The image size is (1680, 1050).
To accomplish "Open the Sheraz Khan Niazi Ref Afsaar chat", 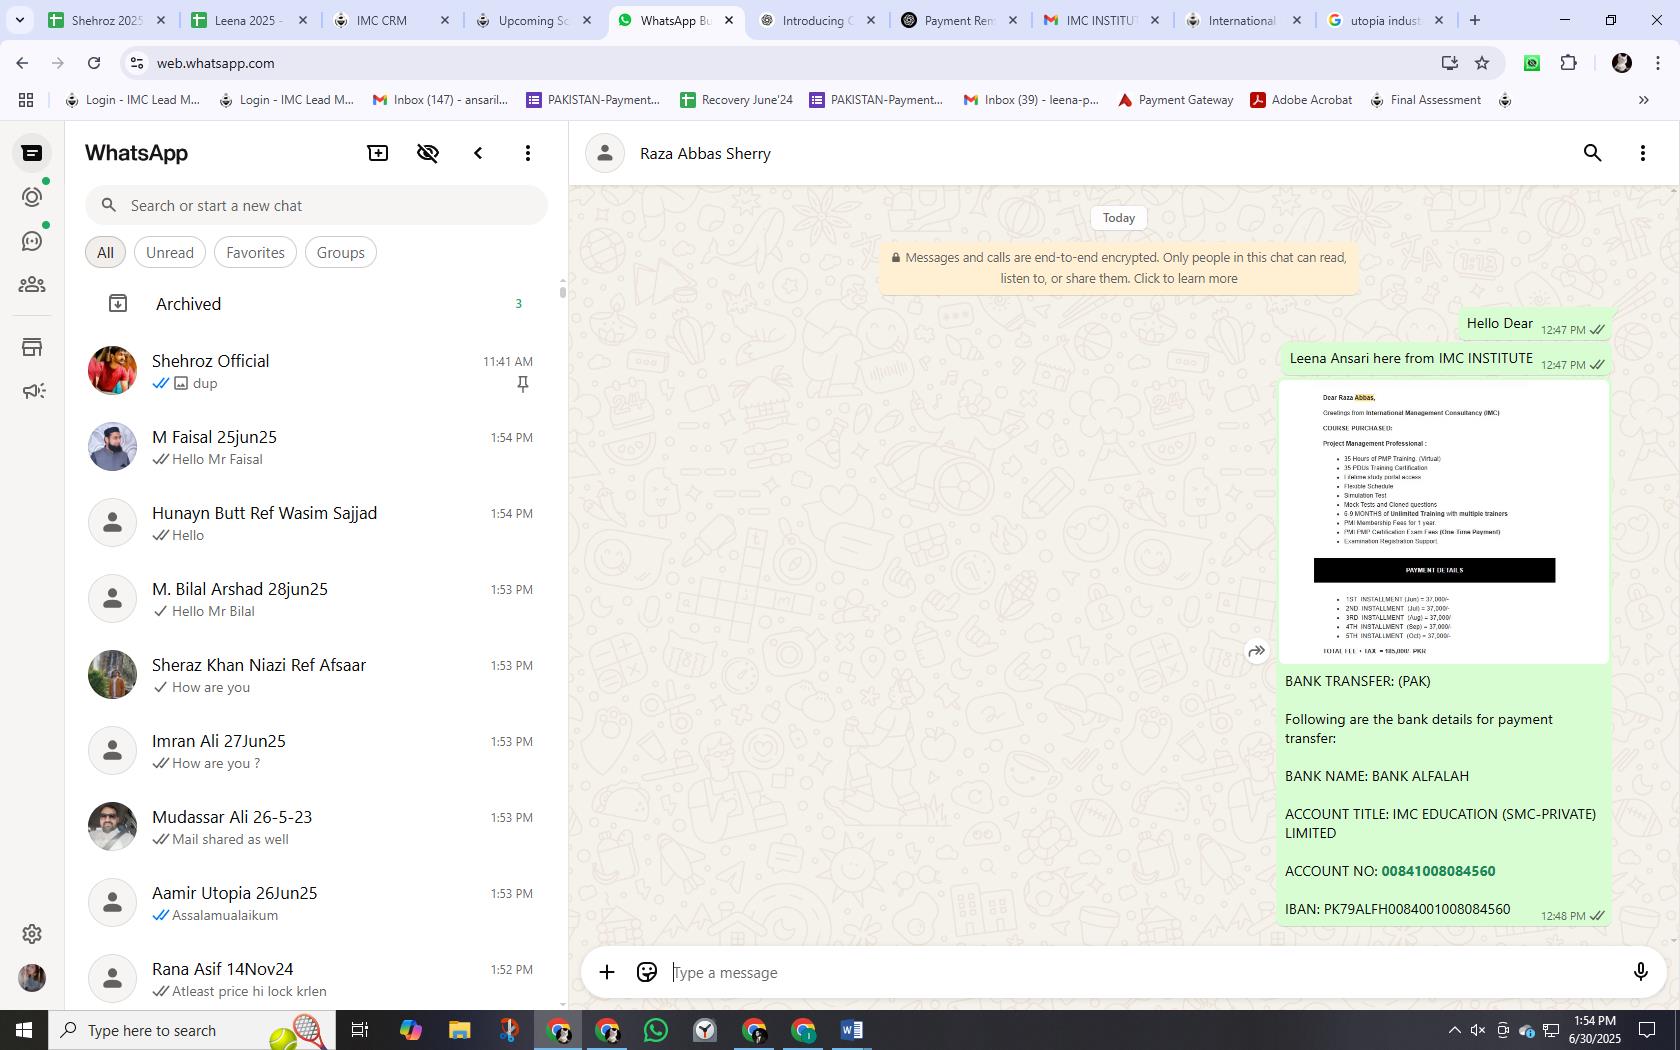I will (x=316, y=675).
